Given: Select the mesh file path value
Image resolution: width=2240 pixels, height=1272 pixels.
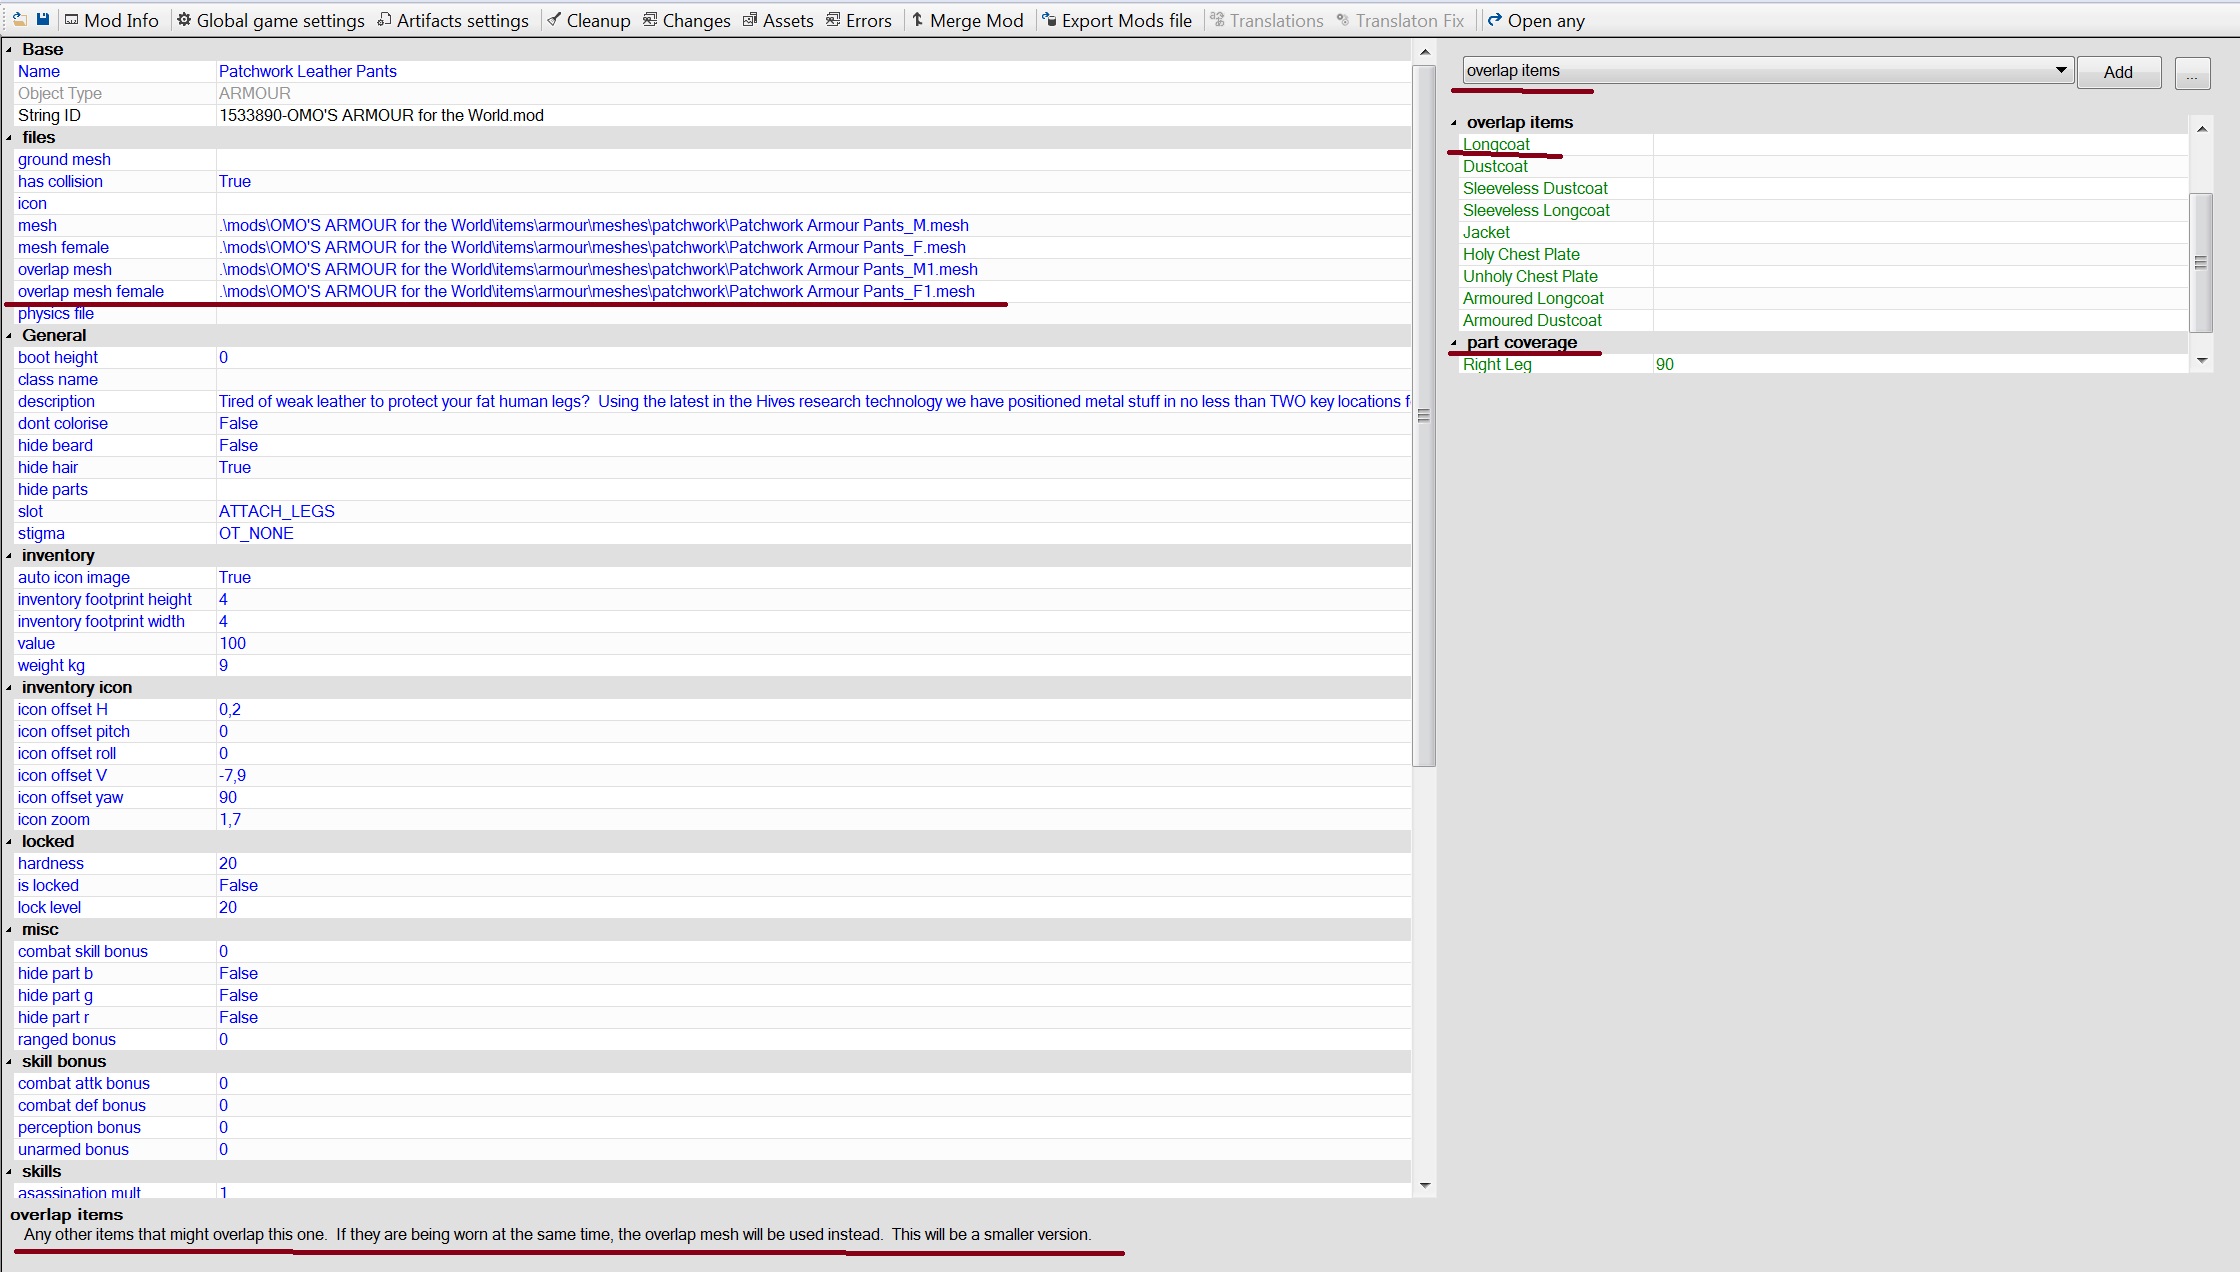Looking at the screenshot, I should (x=594, y=225).
